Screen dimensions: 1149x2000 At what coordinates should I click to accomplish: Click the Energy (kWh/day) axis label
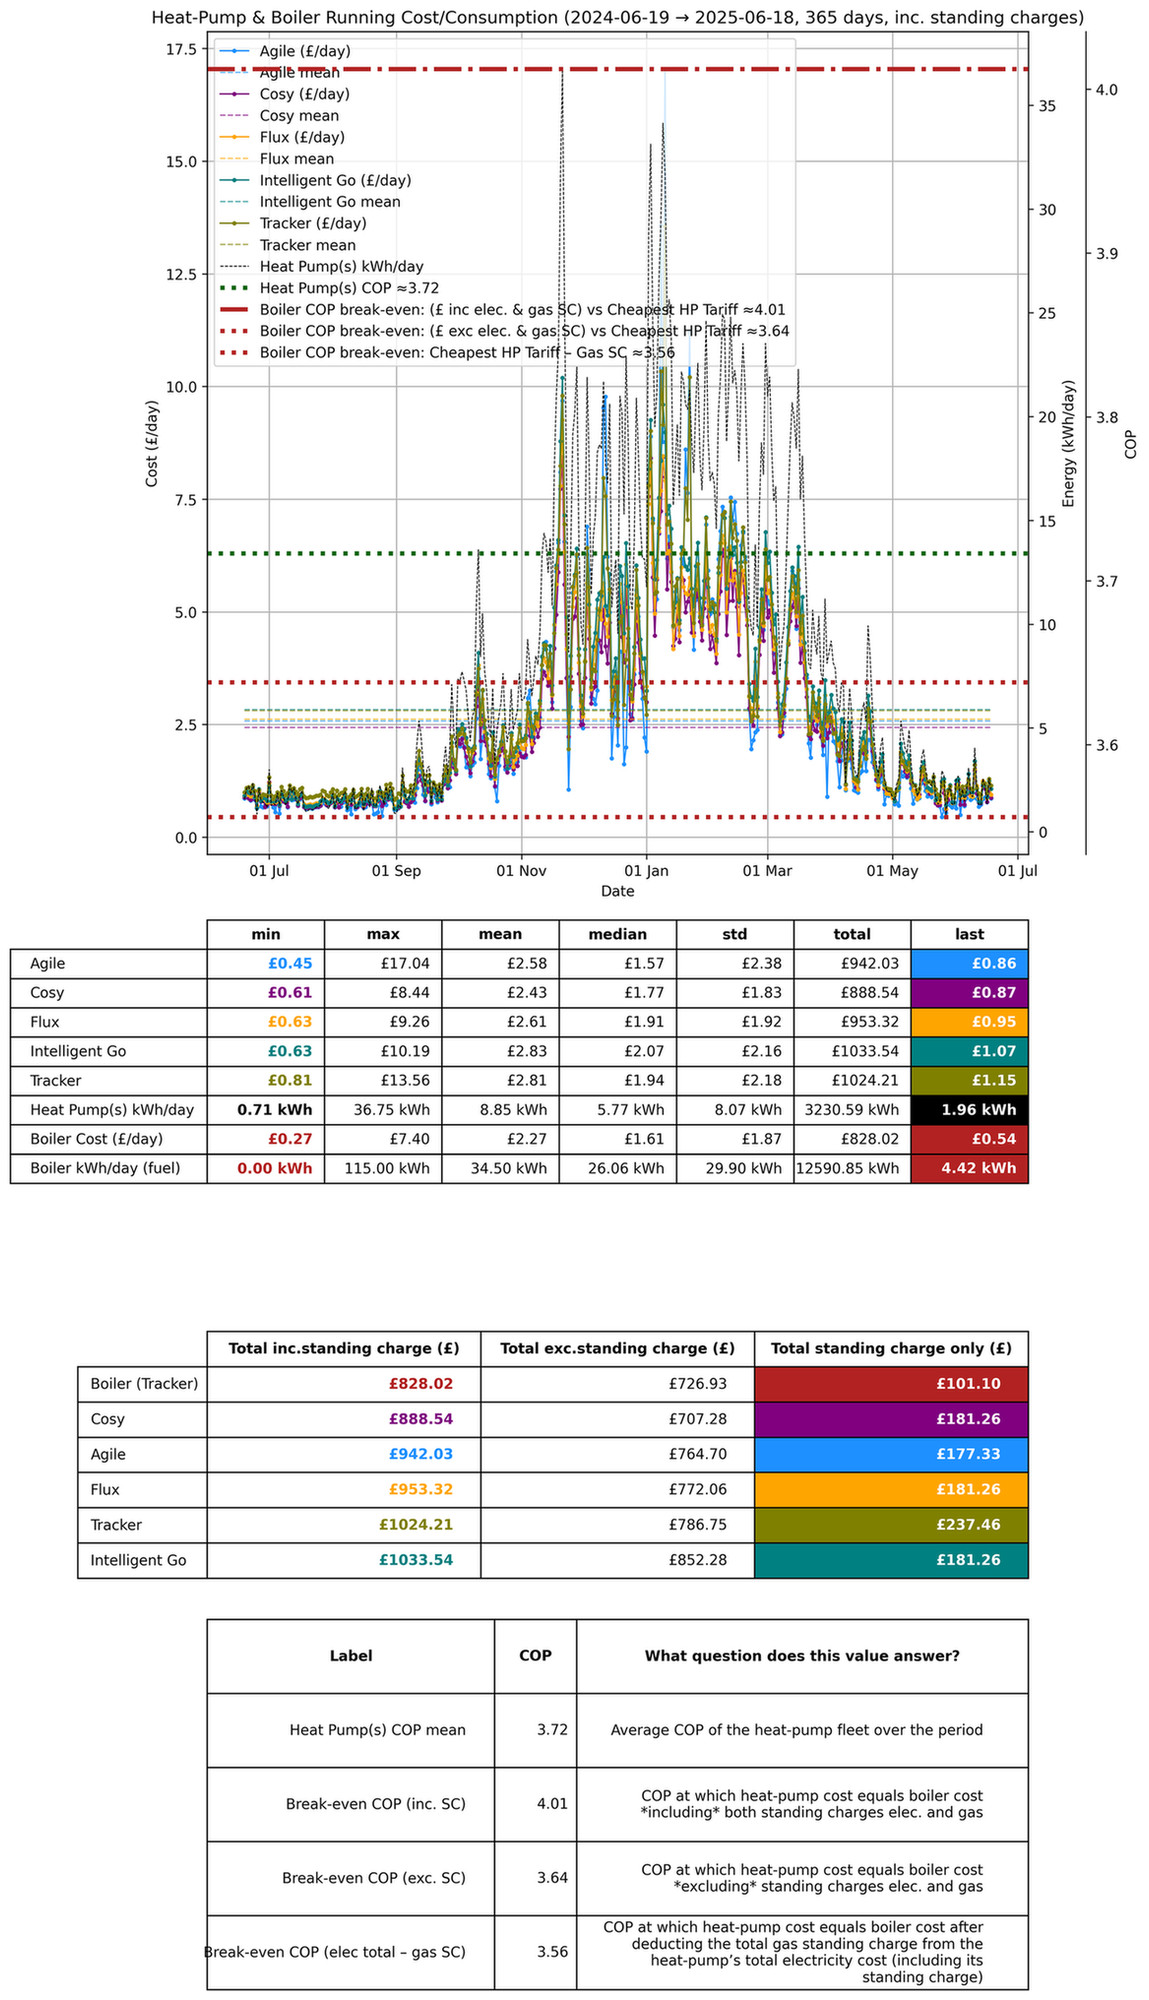pos(1068,443)
